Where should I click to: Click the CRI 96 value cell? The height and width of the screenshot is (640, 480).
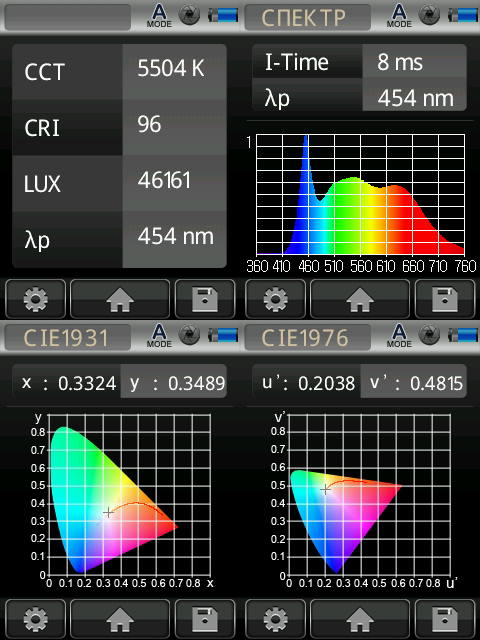[174, 128]
